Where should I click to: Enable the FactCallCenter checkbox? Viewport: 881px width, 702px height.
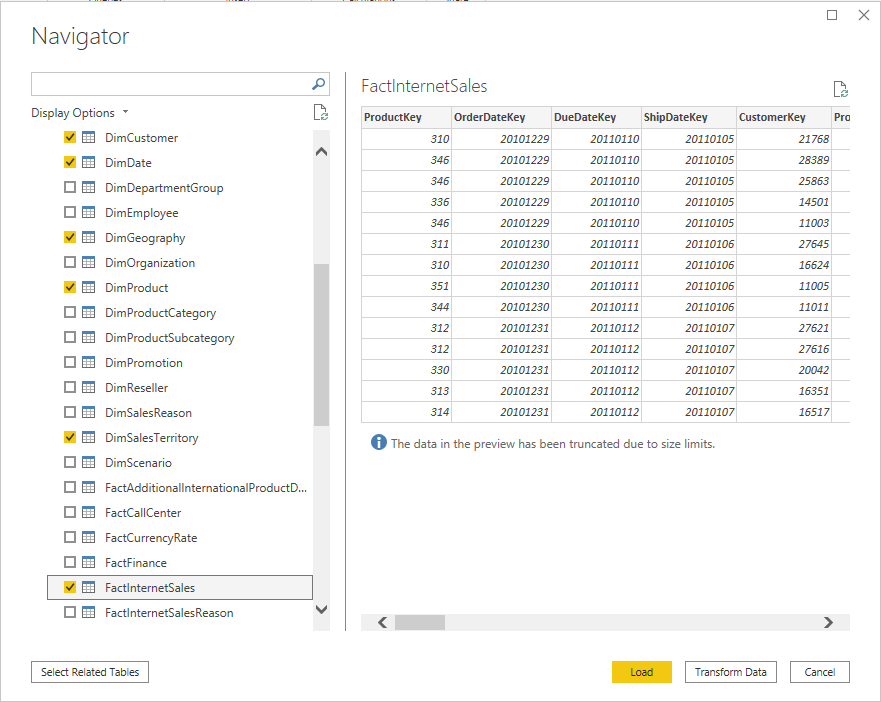point(70,513)
